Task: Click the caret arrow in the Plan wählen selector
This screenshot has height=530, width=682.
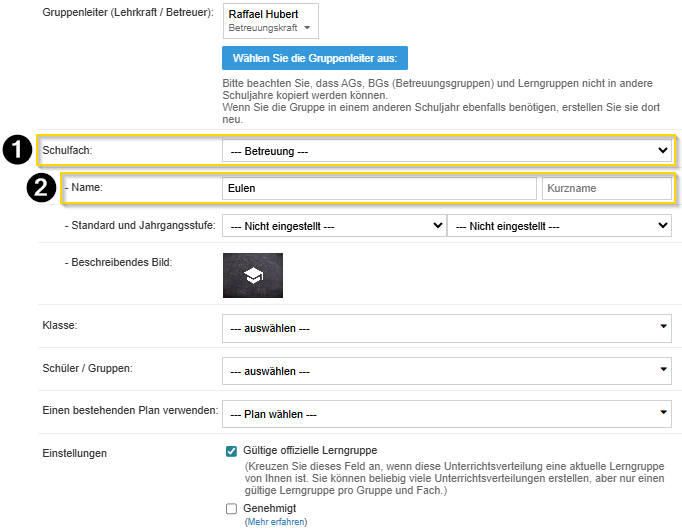Action: coord(665,412)
